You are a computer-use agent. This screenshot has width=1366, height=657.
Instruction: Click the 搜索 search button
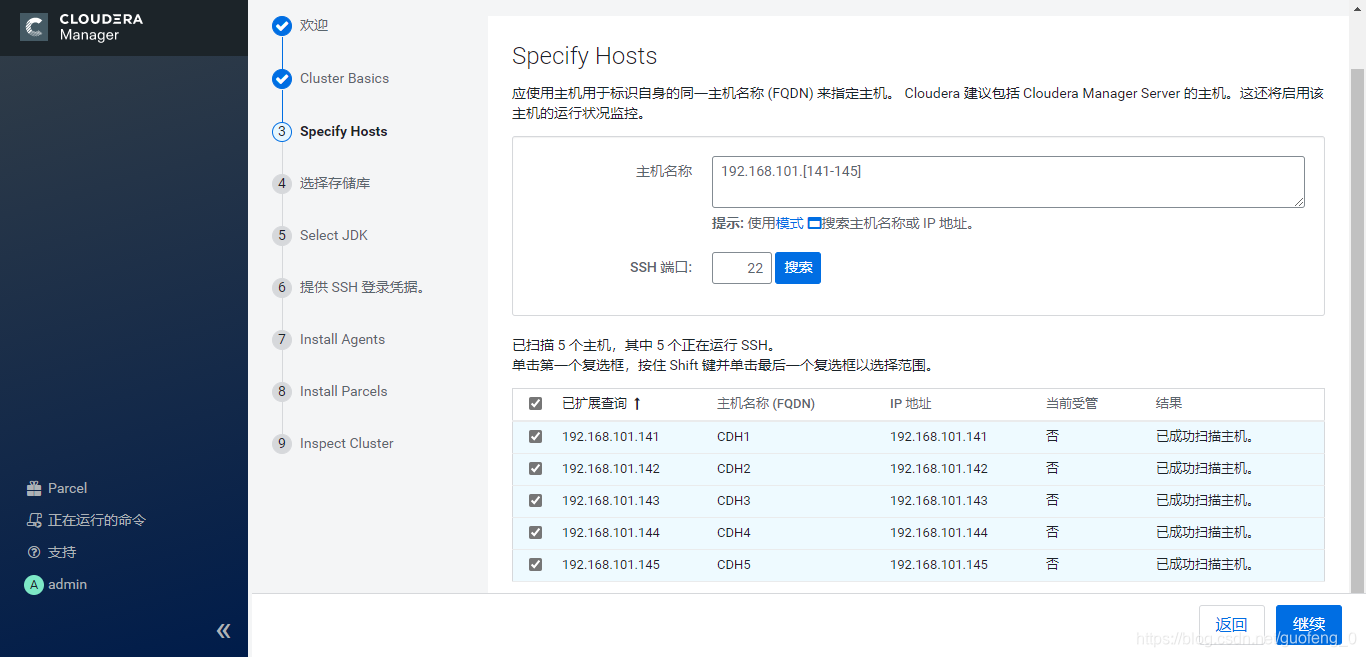click(x=798, y=268)
